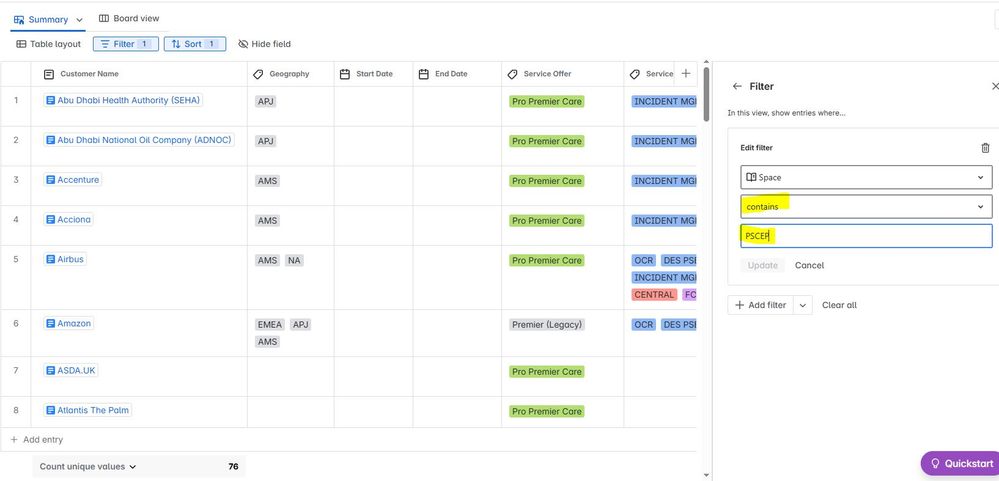Open Table layout options

(x=48, y=44)
